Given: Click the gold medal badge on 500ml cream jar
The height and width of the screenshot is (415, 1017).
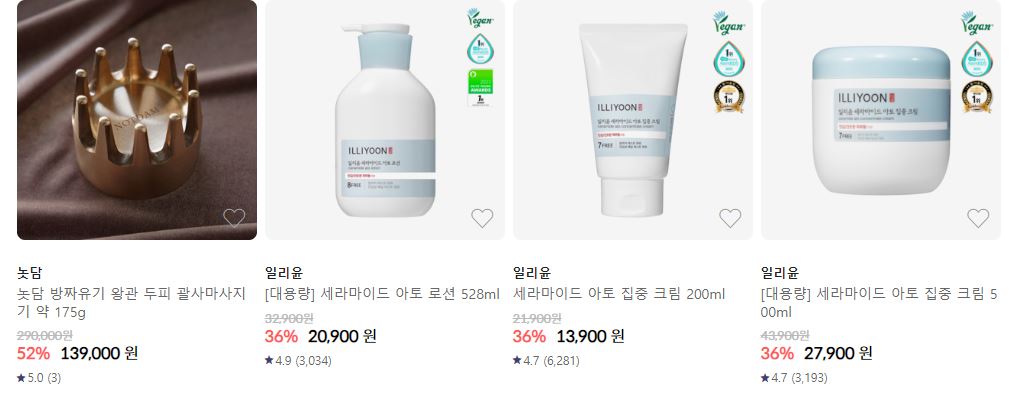Looking at the screenshot, I should pos(977,96).
